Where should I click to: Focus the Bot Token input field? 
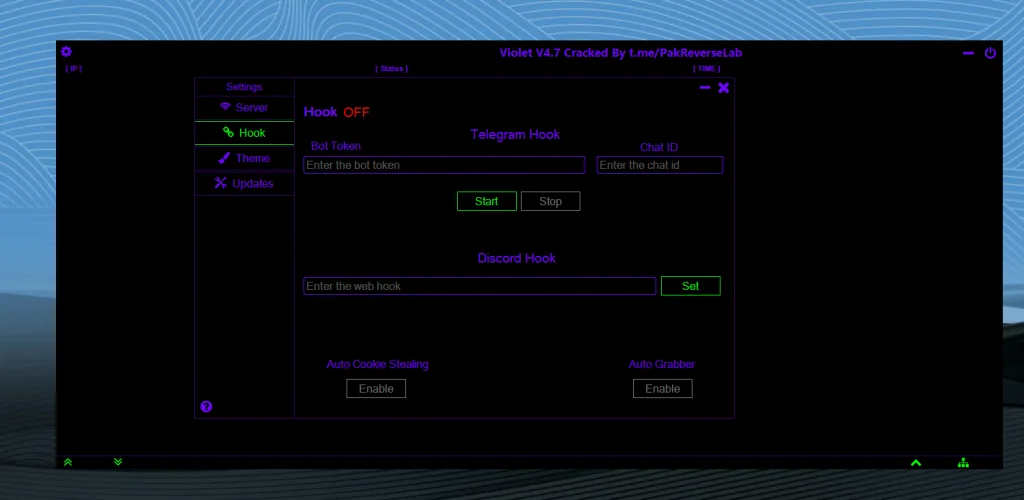coord(444,165)
